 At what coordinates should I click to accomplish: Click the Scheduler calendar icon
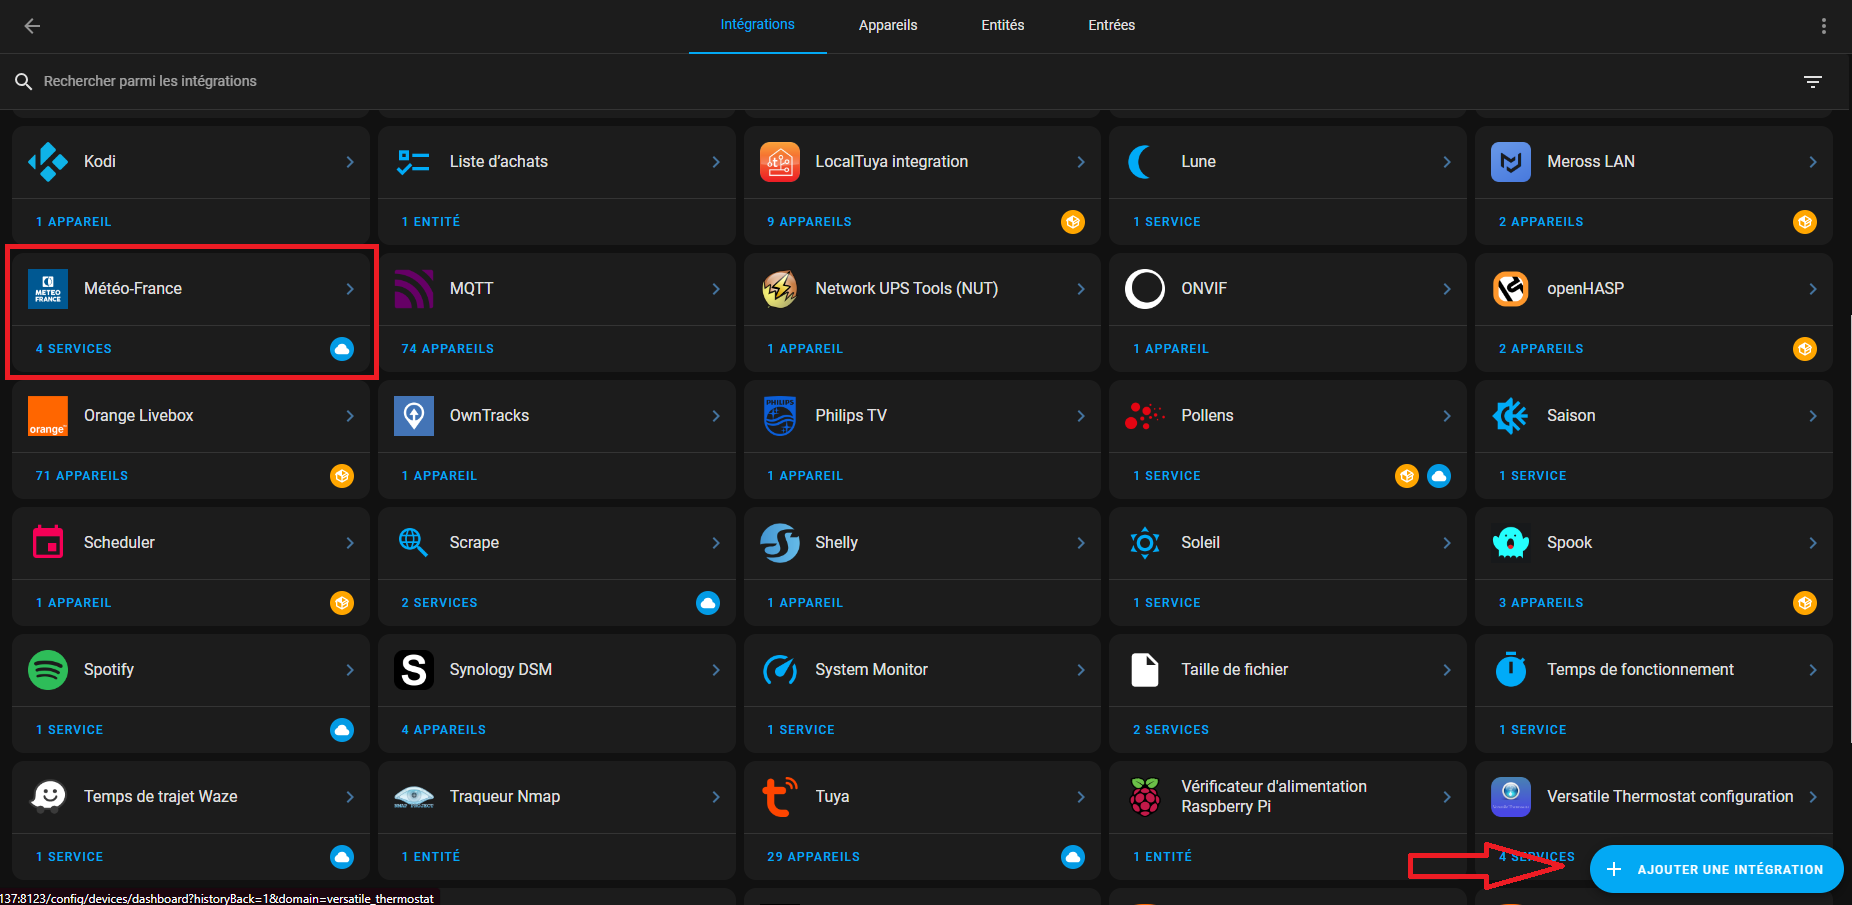48,542
